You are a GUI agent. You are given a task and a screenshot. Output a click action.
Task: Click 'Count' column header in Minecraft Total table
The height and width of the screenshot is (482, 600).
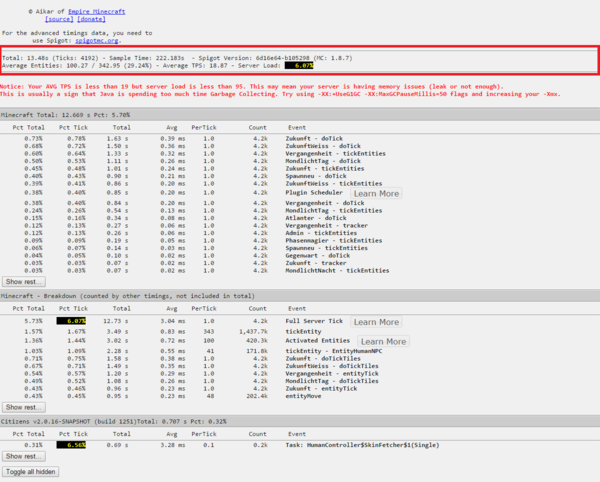pos(257,127)
